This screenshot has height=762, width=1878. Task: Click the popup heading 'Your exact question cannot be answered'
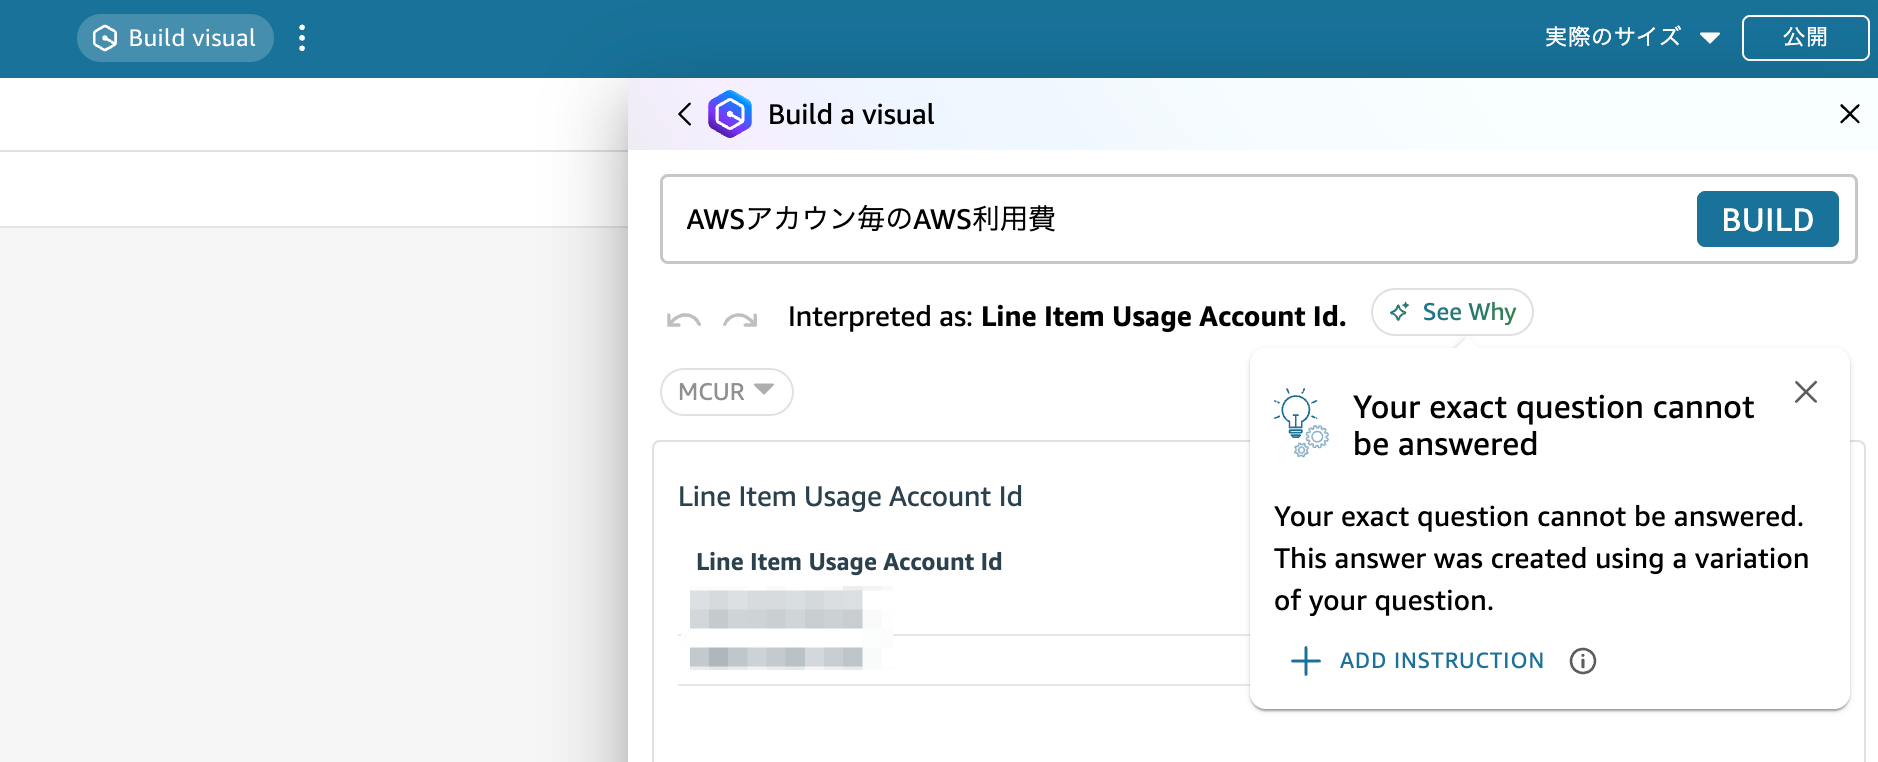(x=1553, y=426)
